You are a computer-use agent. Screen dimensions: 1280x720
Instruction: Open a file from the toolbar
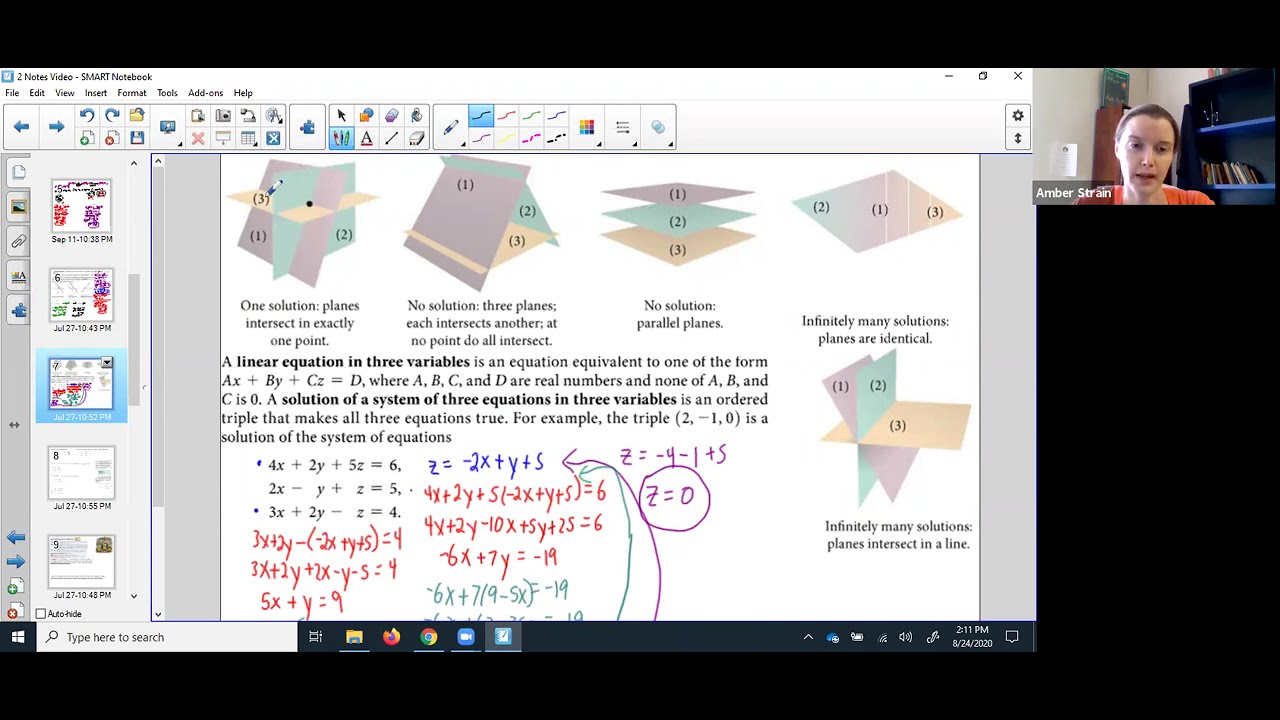(x=137, y=116)
